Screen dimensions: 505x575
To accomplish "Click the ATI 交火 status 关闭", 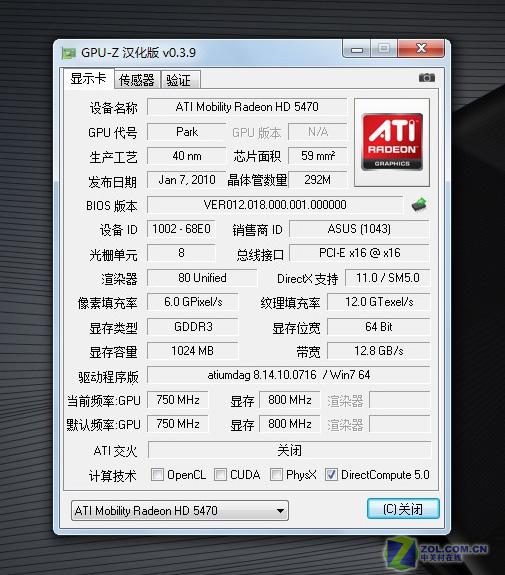I will click(x=290, y=450).
